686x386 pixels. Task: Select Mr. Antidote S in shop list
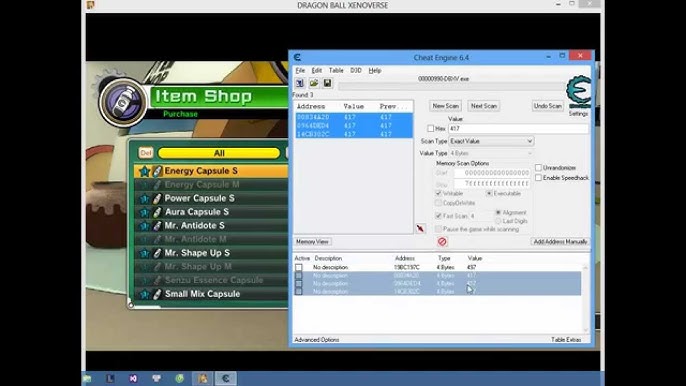click(x=211, y=226)
